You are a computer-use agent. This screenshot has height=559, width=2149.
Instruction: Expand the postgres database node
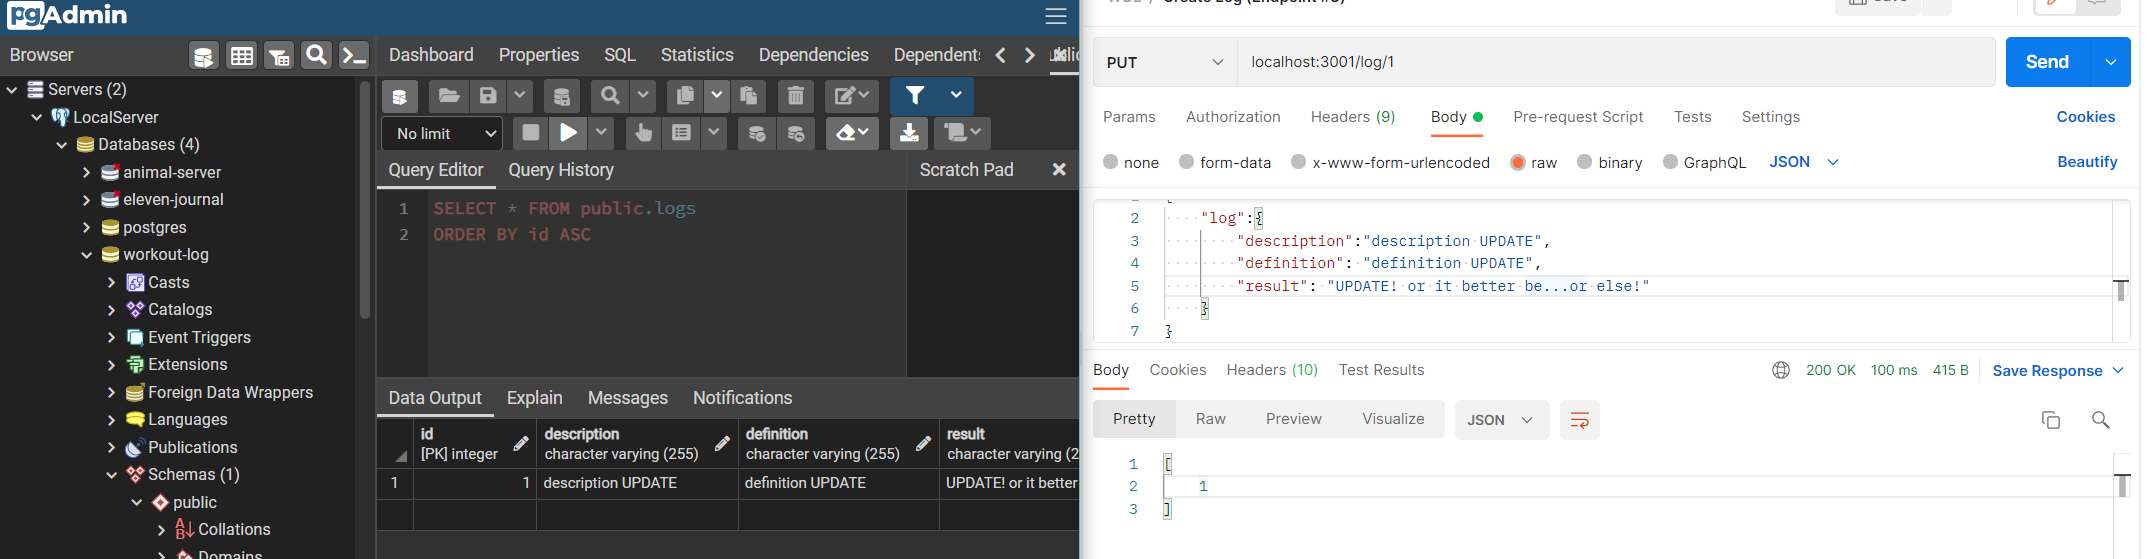86,228
